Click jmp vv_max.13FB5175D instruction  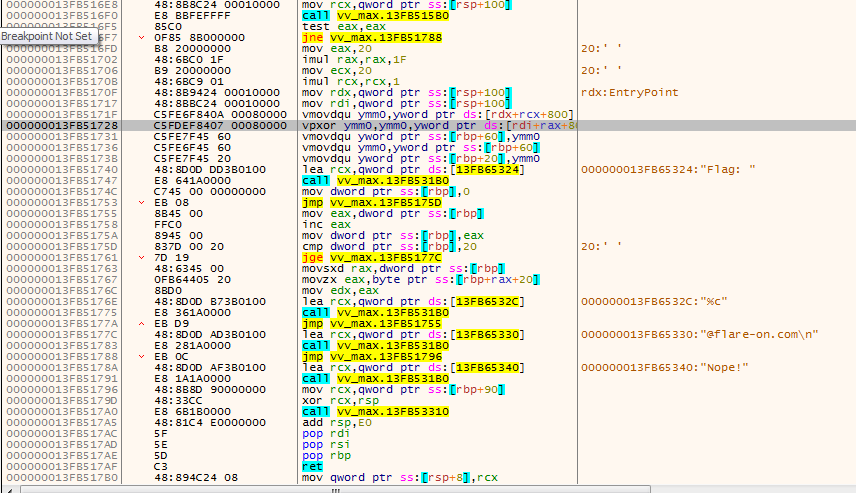click(372, 203)
